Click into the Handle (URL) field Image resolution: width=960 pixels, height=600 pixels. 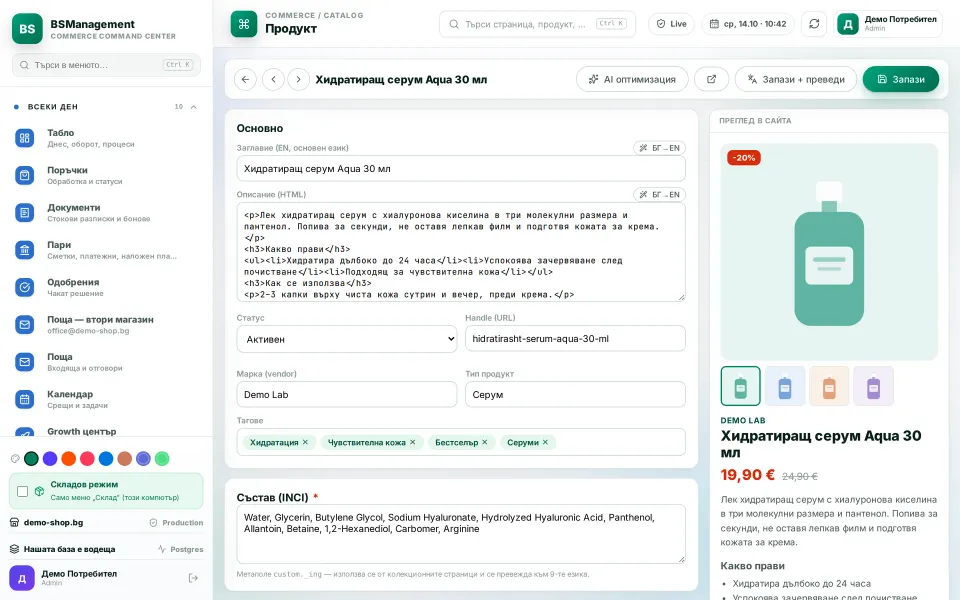(575, 339)
